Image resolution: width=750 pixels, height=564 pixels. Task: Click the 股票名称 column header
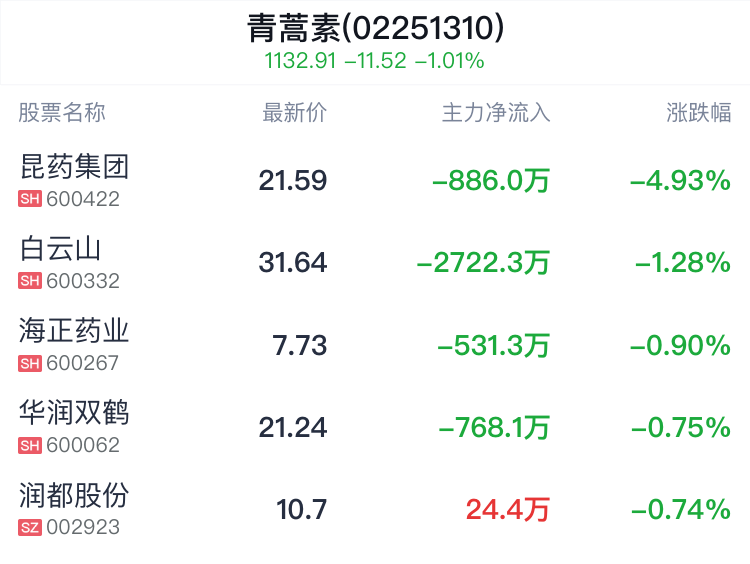coord(62,113)
